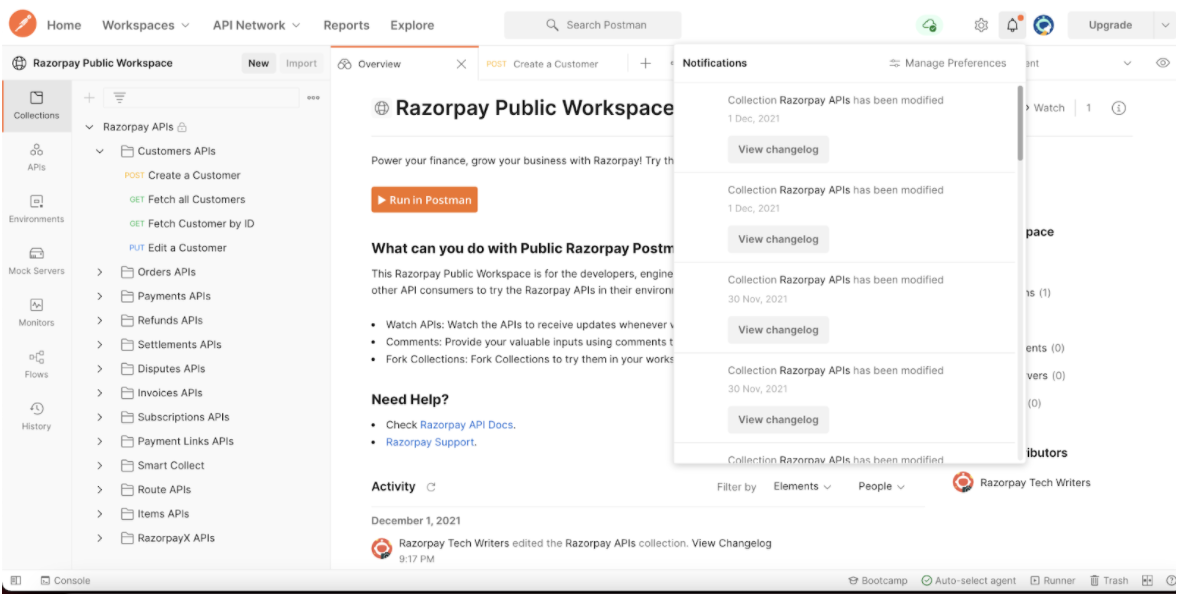The height and width of the screenshot is (594, 1178).
Task: Open the Razorpay API Docs link
Action: point(466,424)
